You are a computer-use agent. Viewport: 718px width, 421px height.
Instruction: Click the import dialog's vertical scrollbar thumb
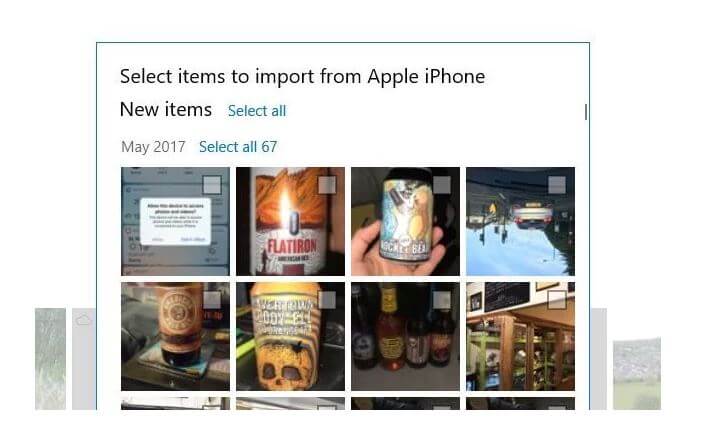pyautogui.click(x=586, y=112)
